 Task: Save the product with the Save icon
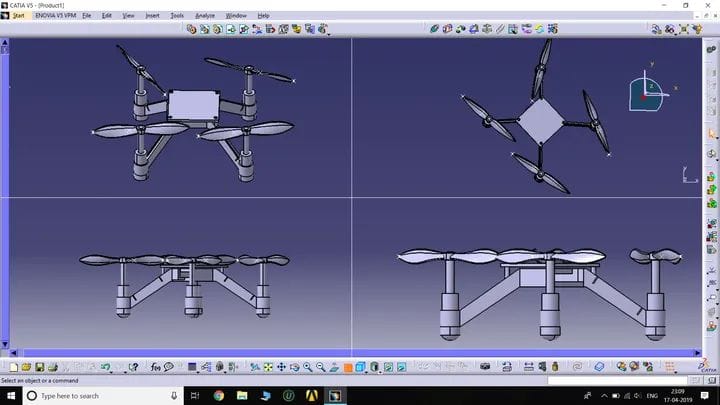tap(39, 367)
